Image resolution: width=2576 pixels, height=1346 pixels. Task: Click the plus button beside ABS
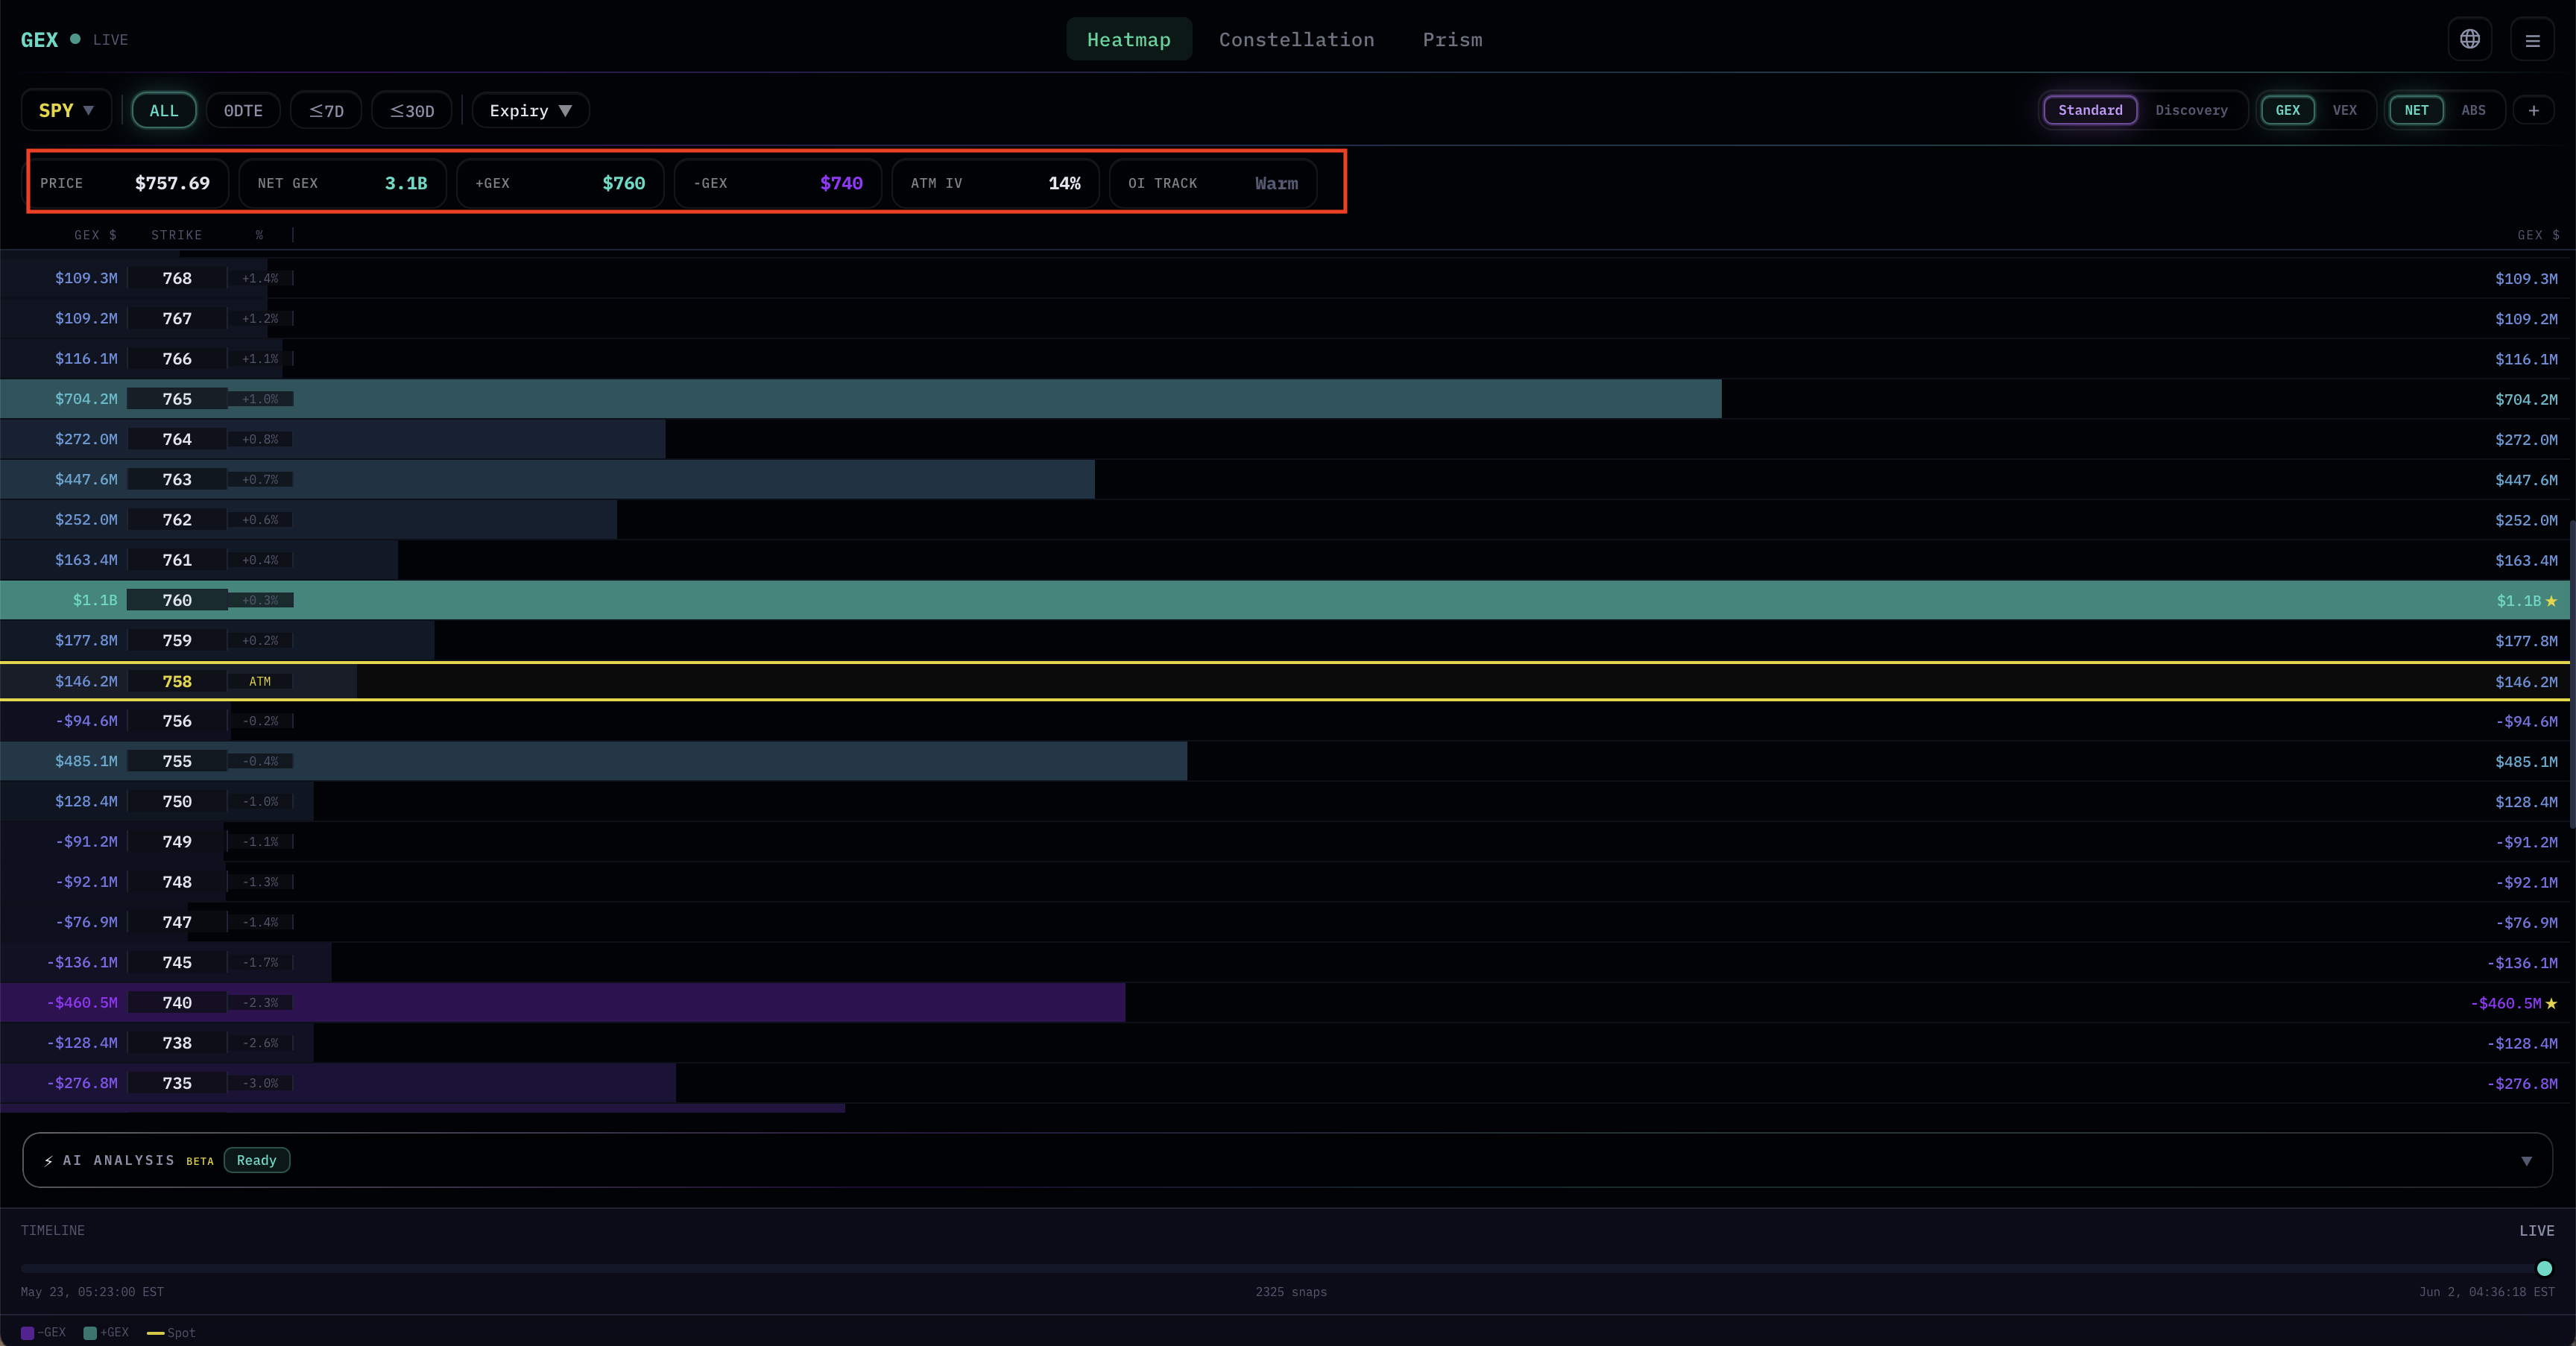(2533, 110)
